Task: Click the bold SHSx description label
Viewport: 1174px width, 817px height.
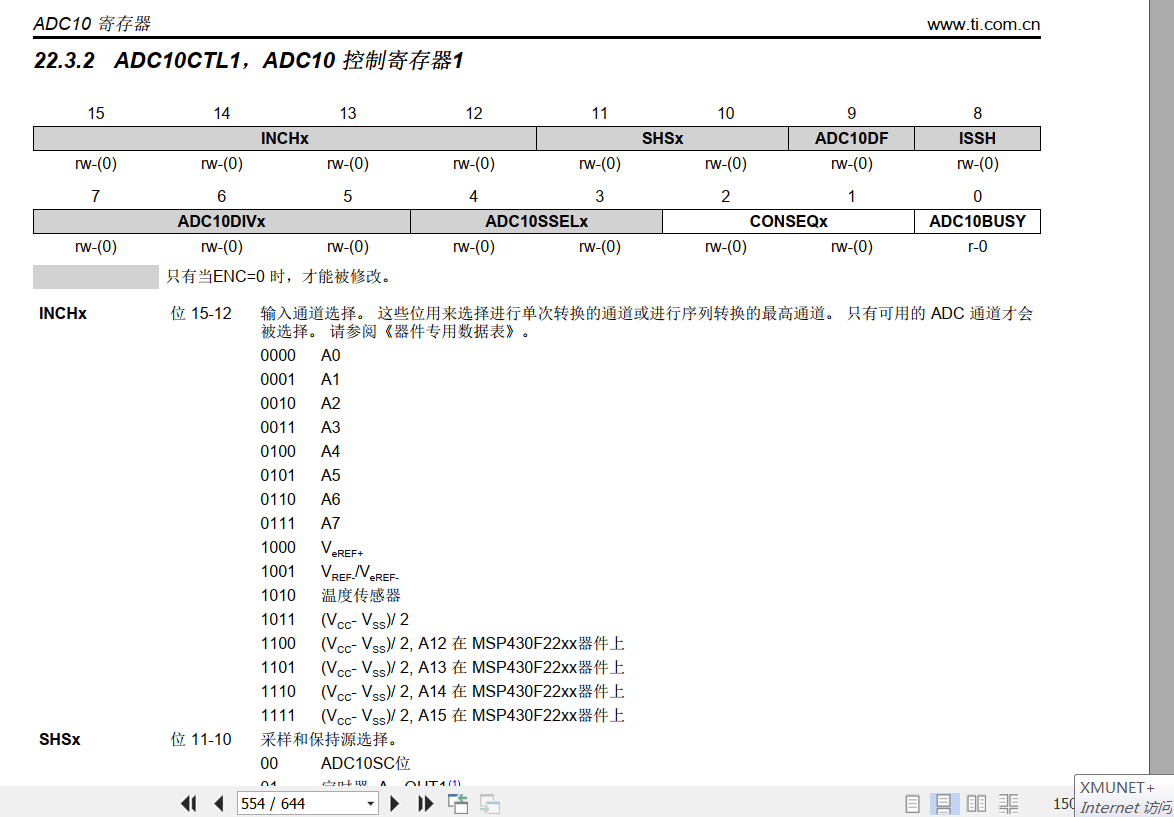Action: click(59, 740)
